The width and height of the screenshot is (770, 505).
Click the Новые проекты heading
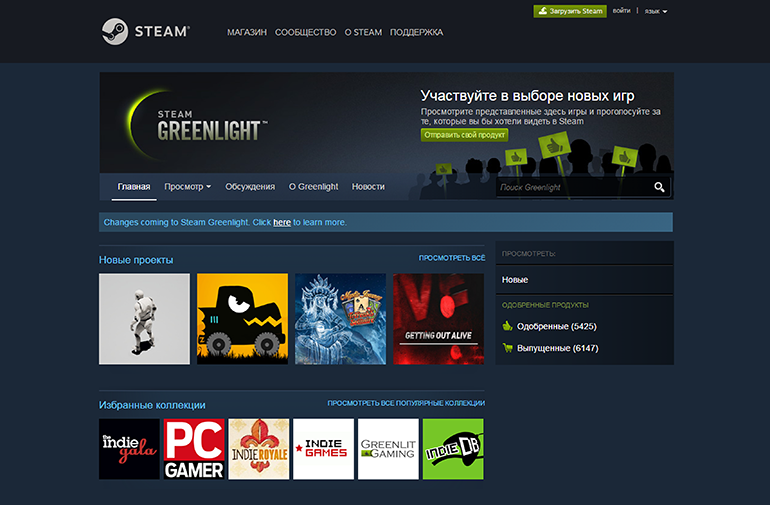point(136,260)
